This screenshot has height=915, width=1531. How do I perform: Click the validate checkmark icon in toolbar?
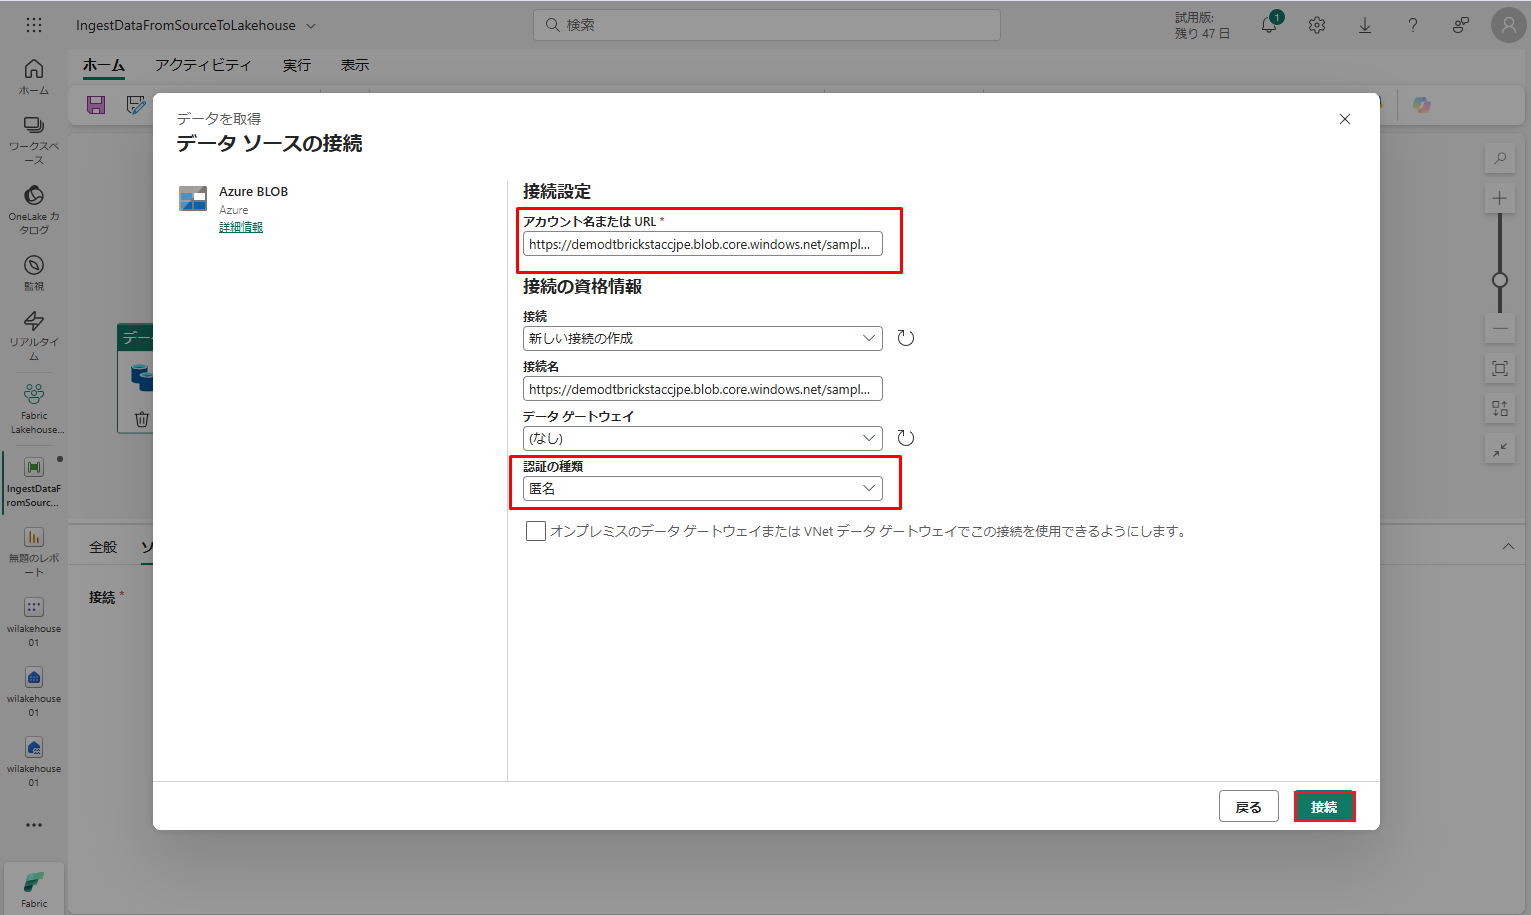(x=136, y=105)
